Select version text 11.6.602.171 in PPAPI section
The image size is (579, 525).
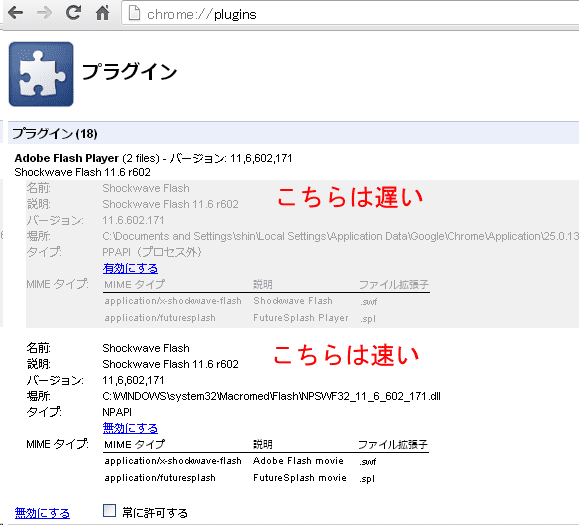pos(133,220)
